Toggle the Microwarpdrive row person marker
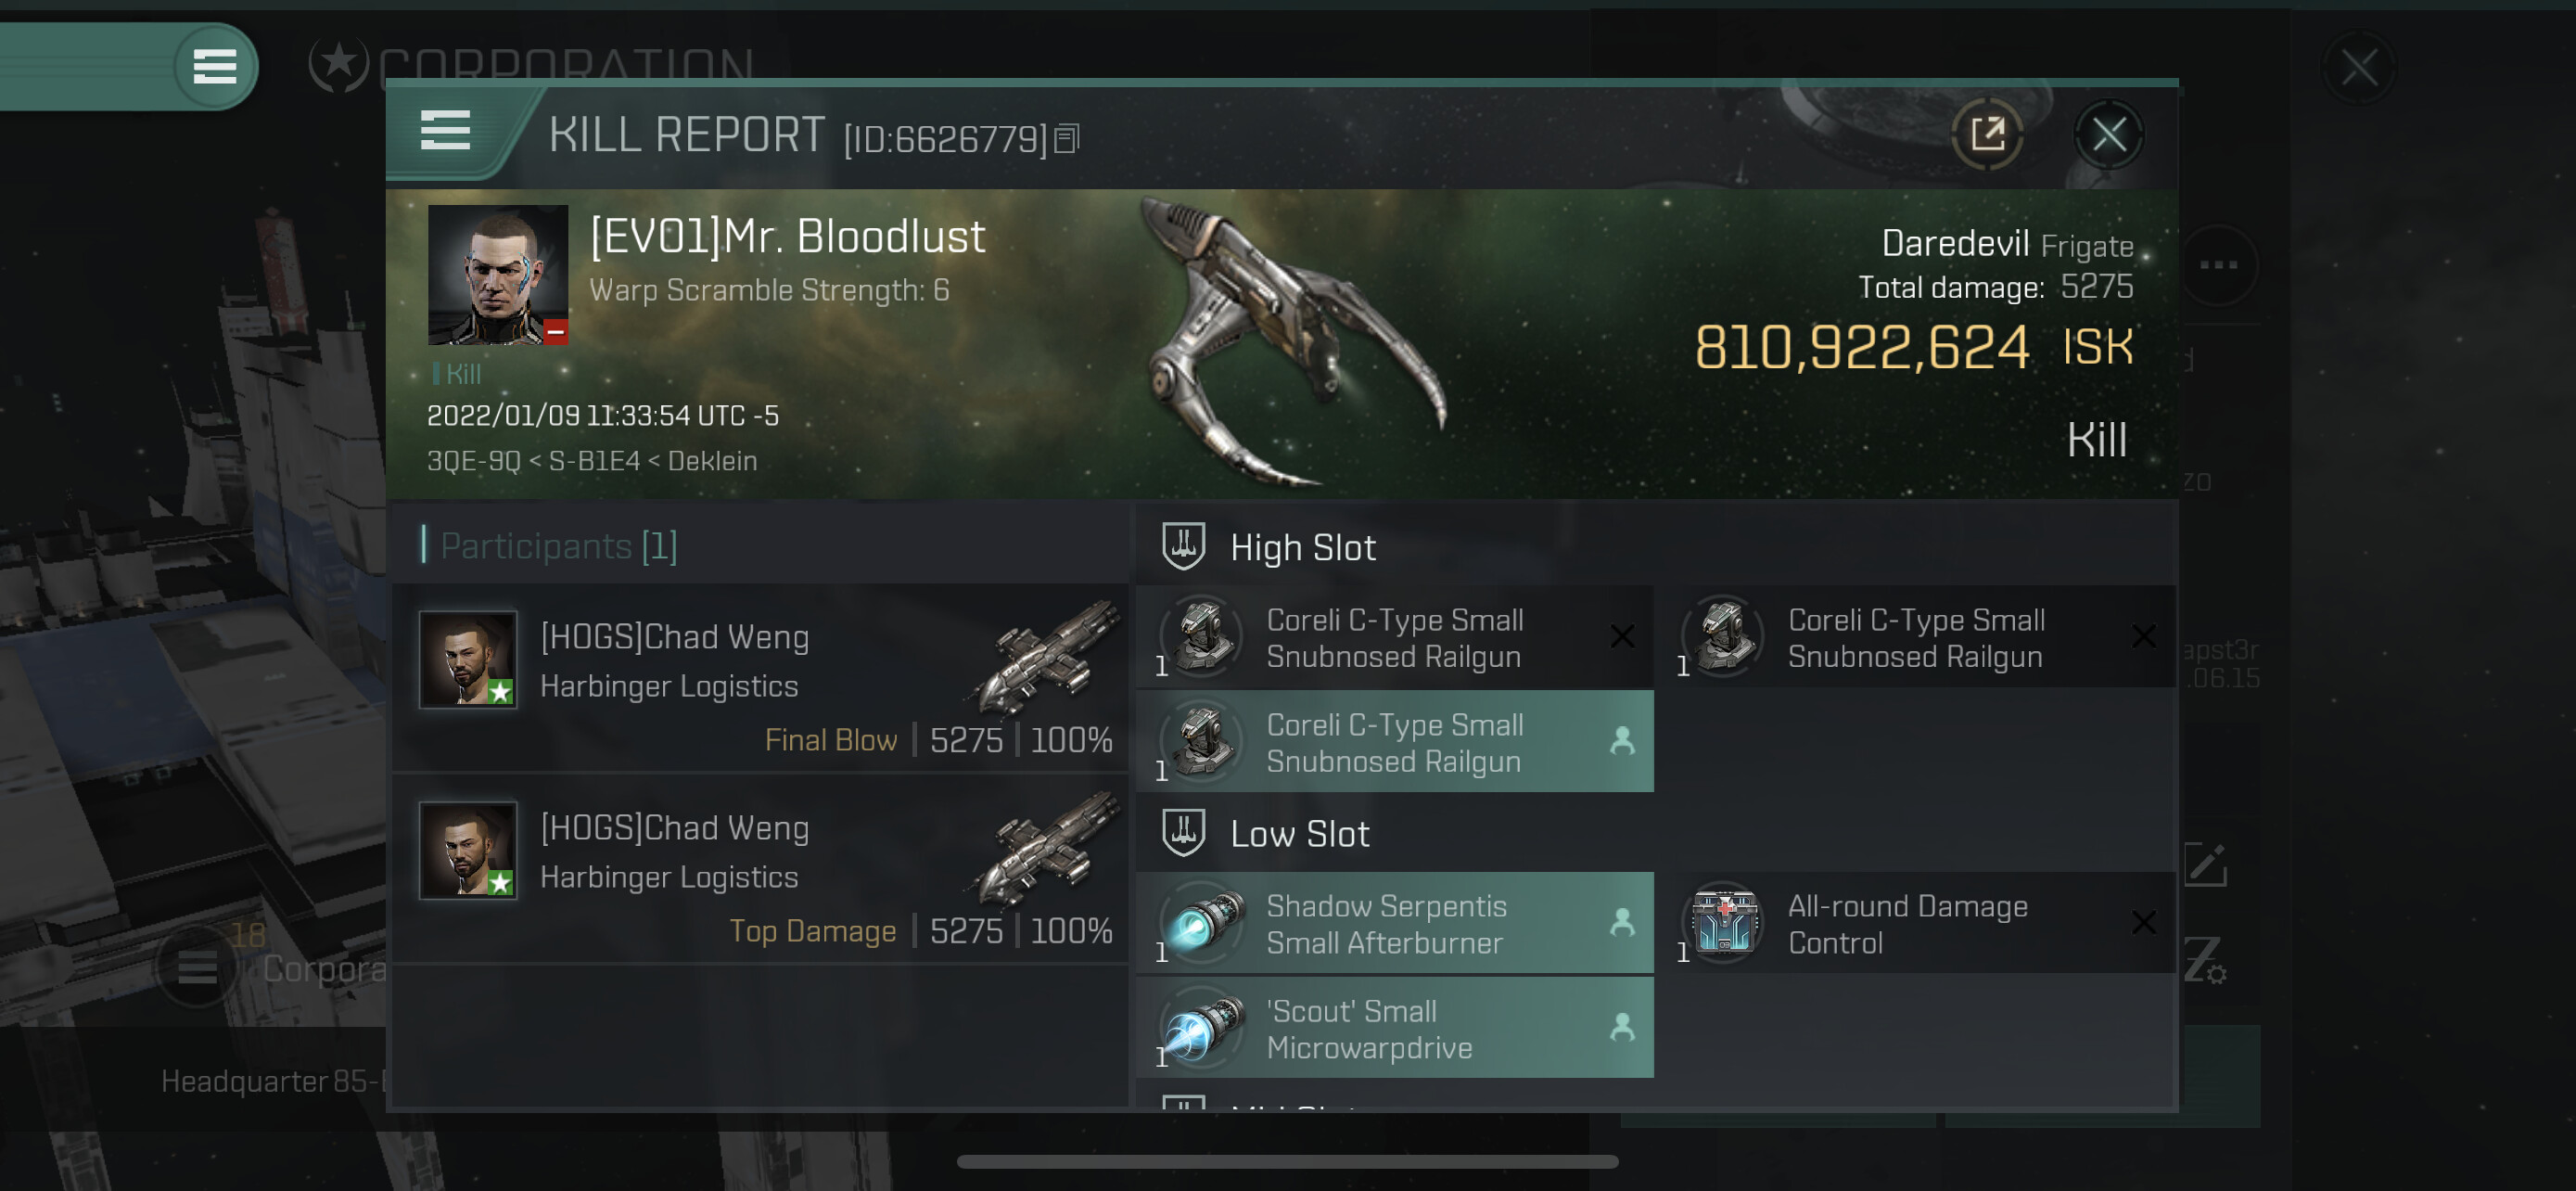Screen dimensions: 2576x1191 (1622, 1027)
